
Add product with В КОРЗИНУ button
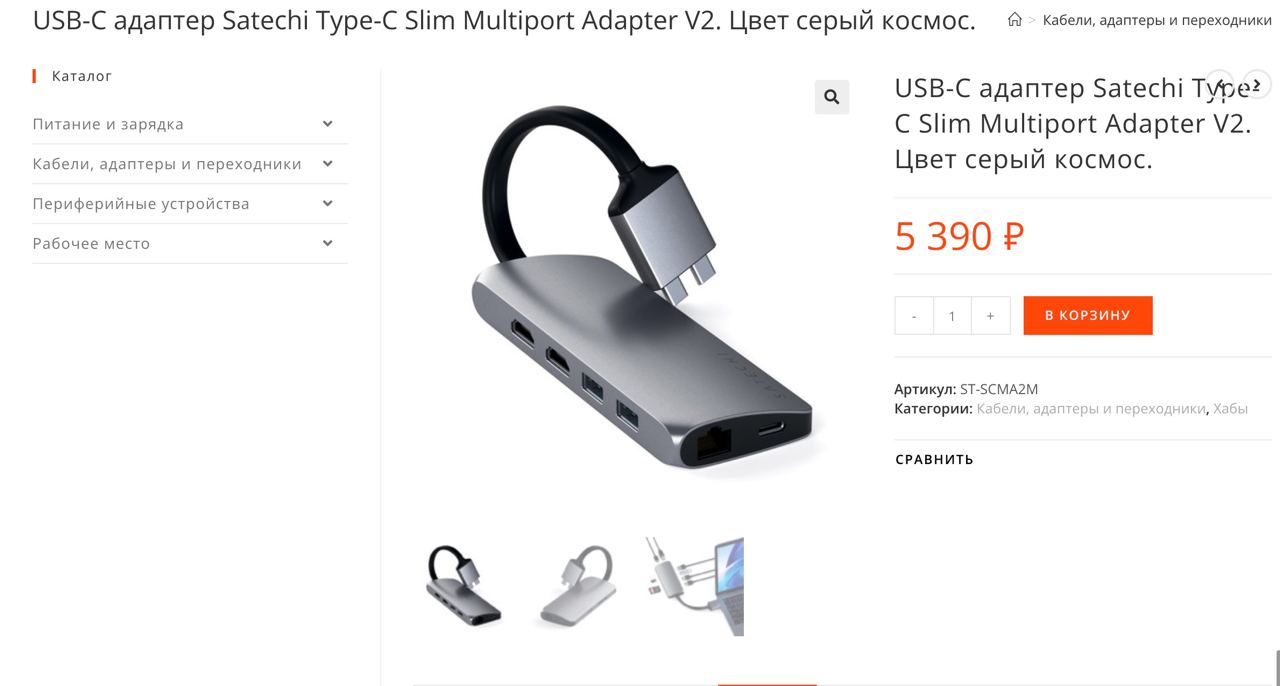pyautogui.click(x=1088, y=315)
